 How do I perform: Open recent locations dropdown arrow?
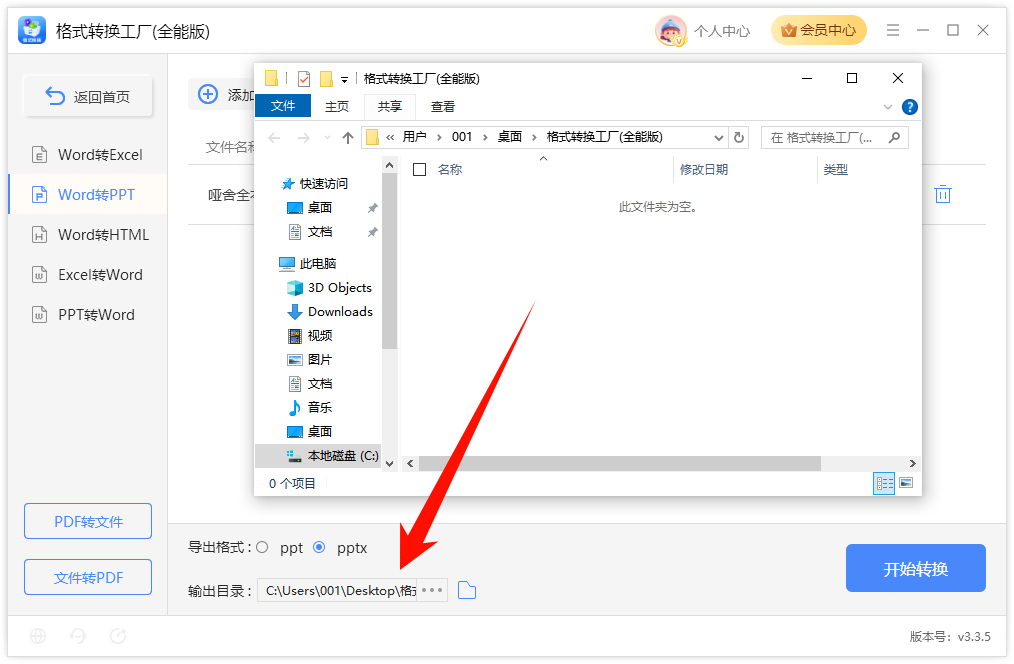tap(327, 138)
